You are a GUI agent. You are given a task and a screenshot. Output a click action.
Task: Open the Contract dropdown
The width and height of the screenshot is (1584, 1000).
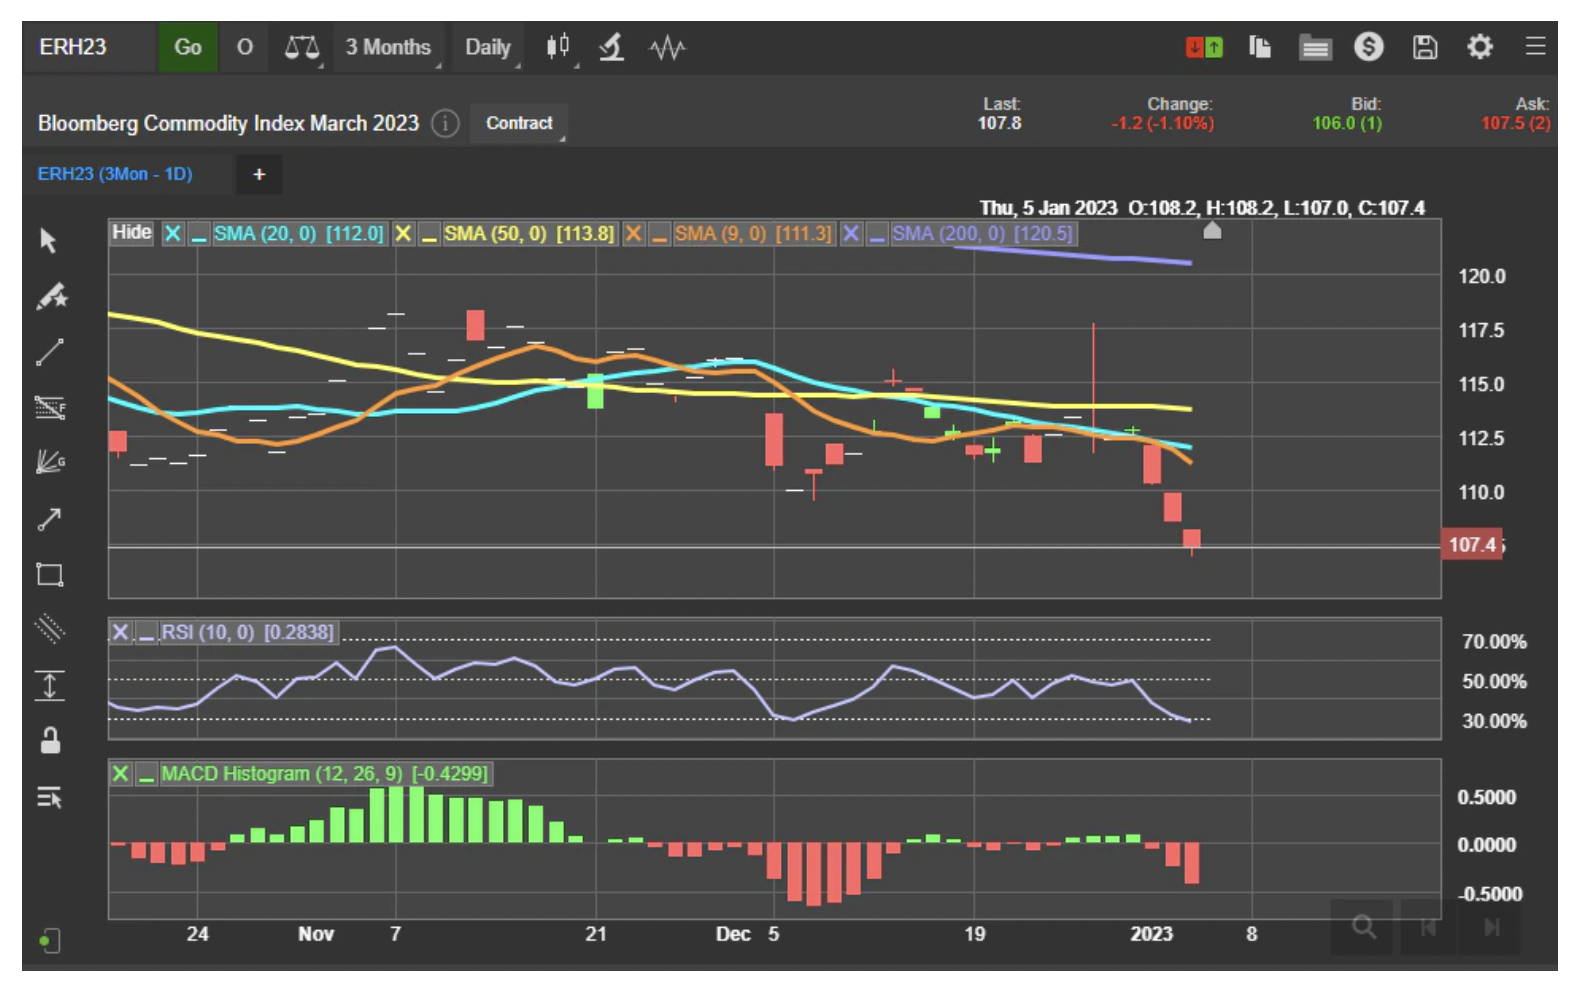click(519, 123)
